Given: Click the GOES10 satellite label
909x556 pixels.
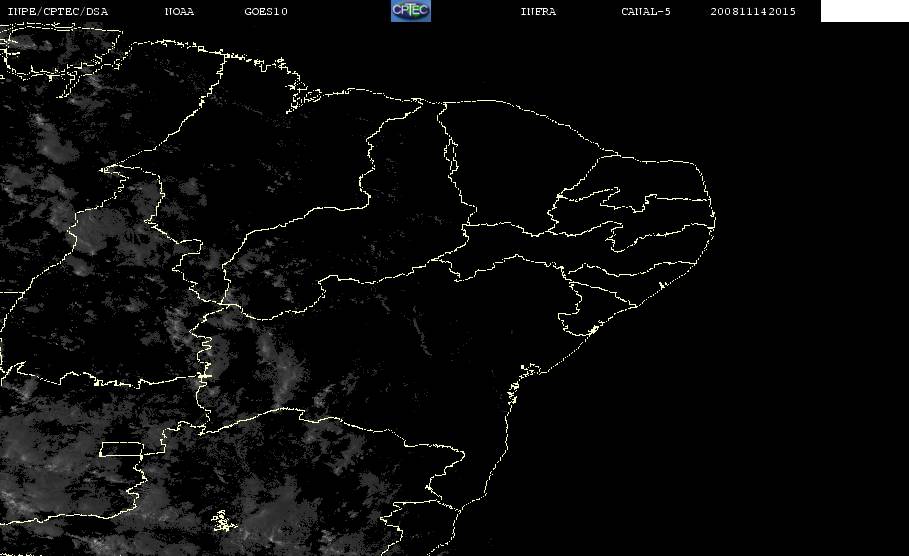Looking at the screenshot, I should pos(266,11).
